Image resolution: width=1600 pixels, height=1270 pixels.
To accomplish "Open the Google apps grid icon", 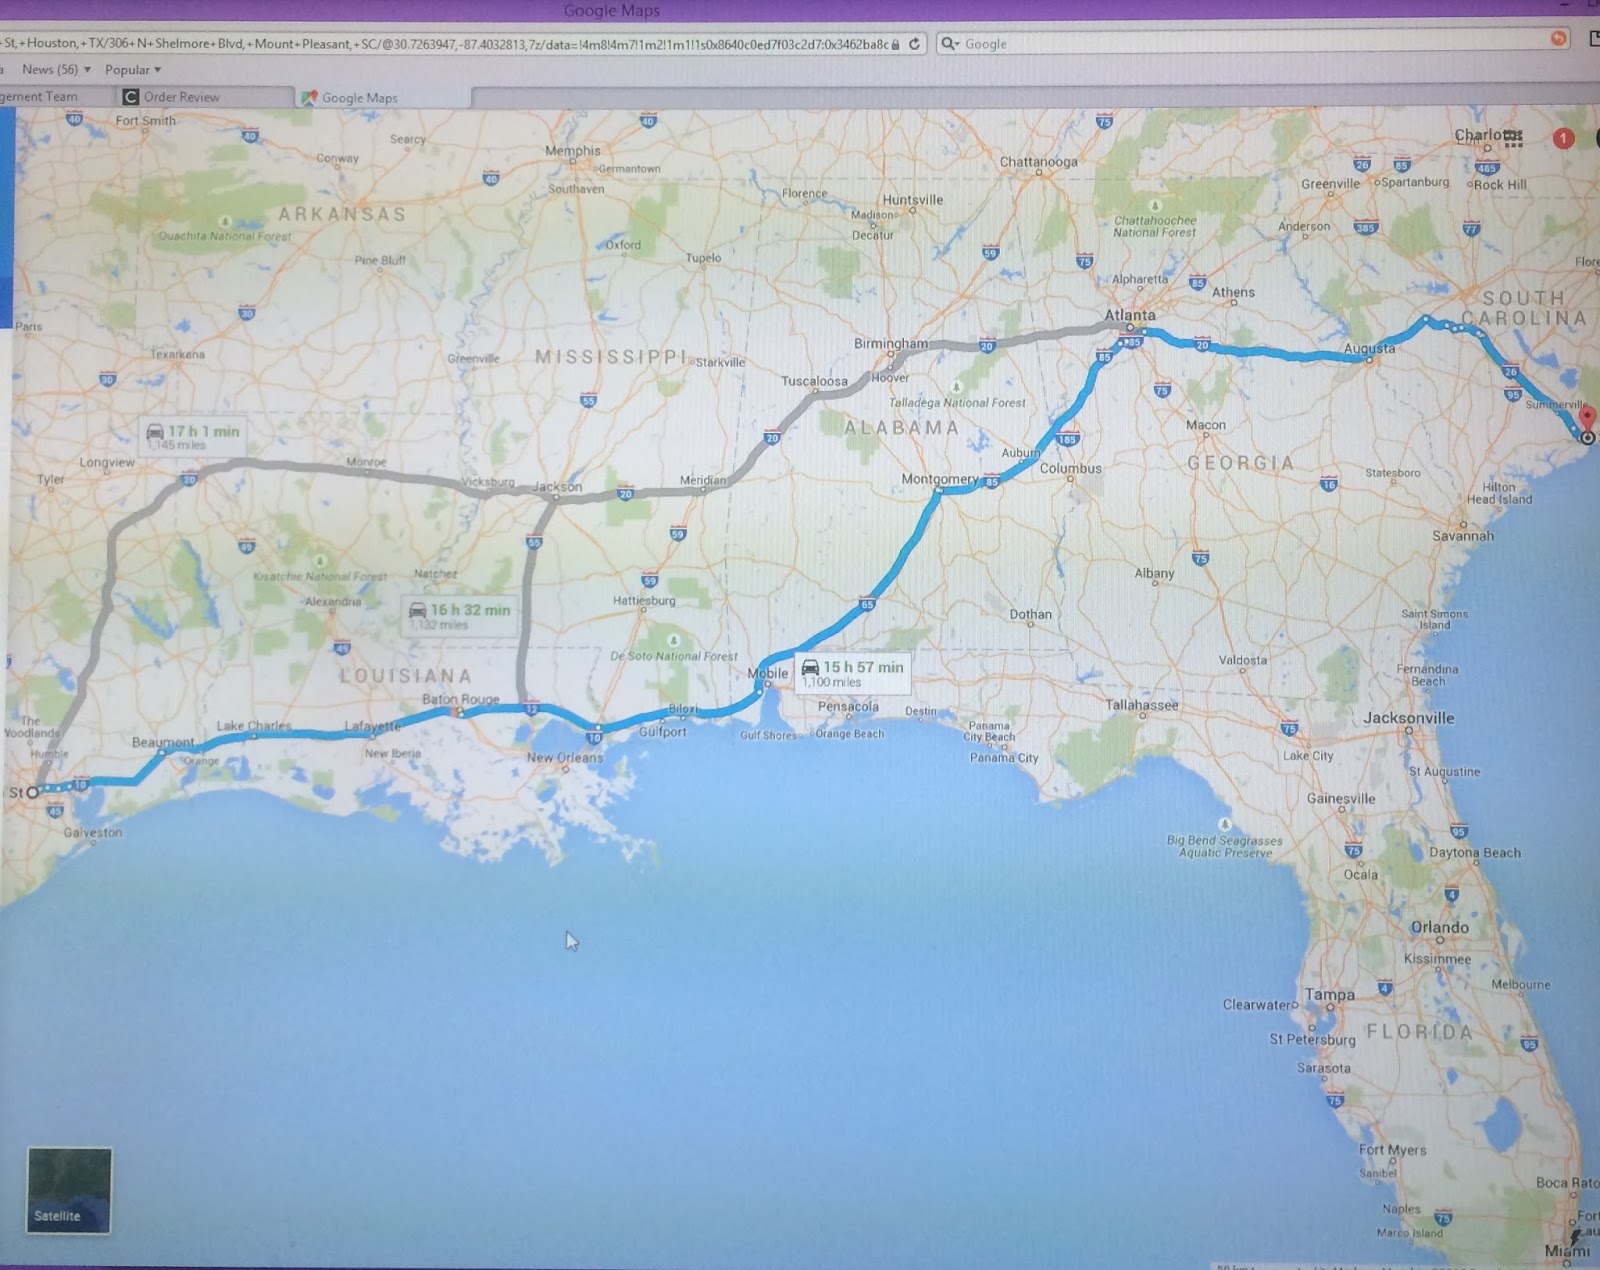I will pyautogui.click(x=1511, y=136).
